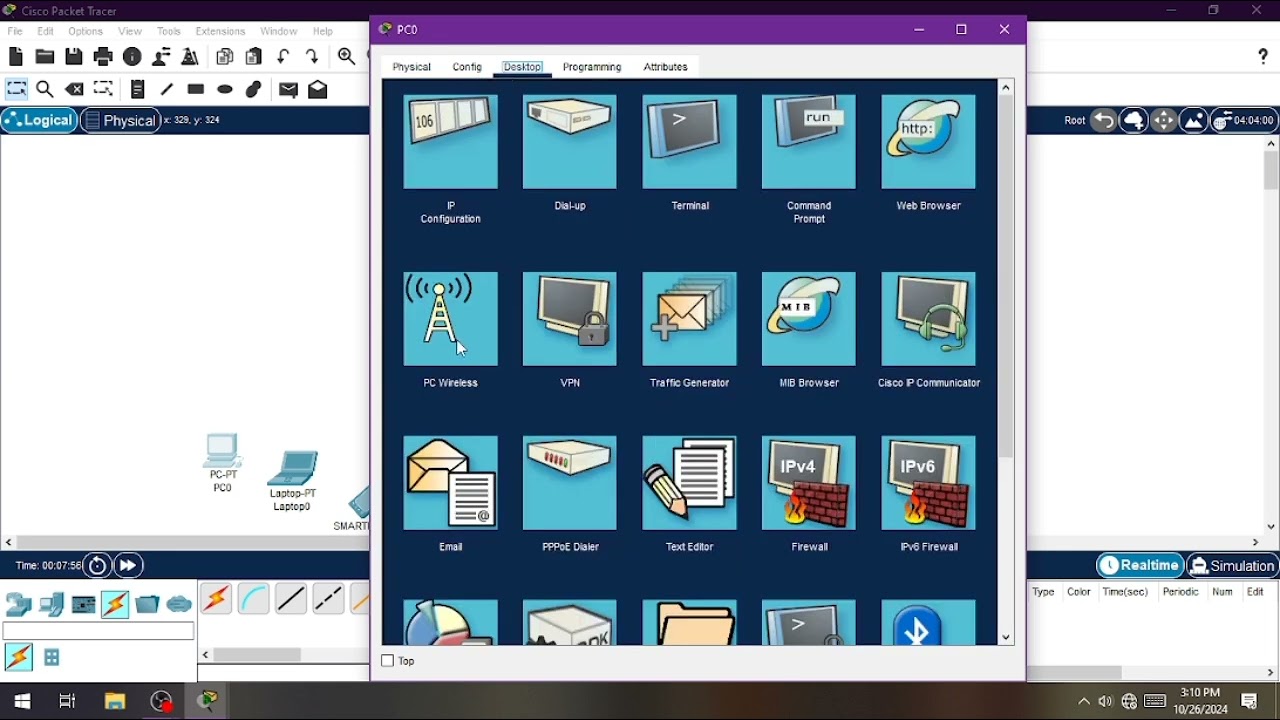Click the Print toolbar icon
The height and width of the screenshot is (720, 1280).
103,57
